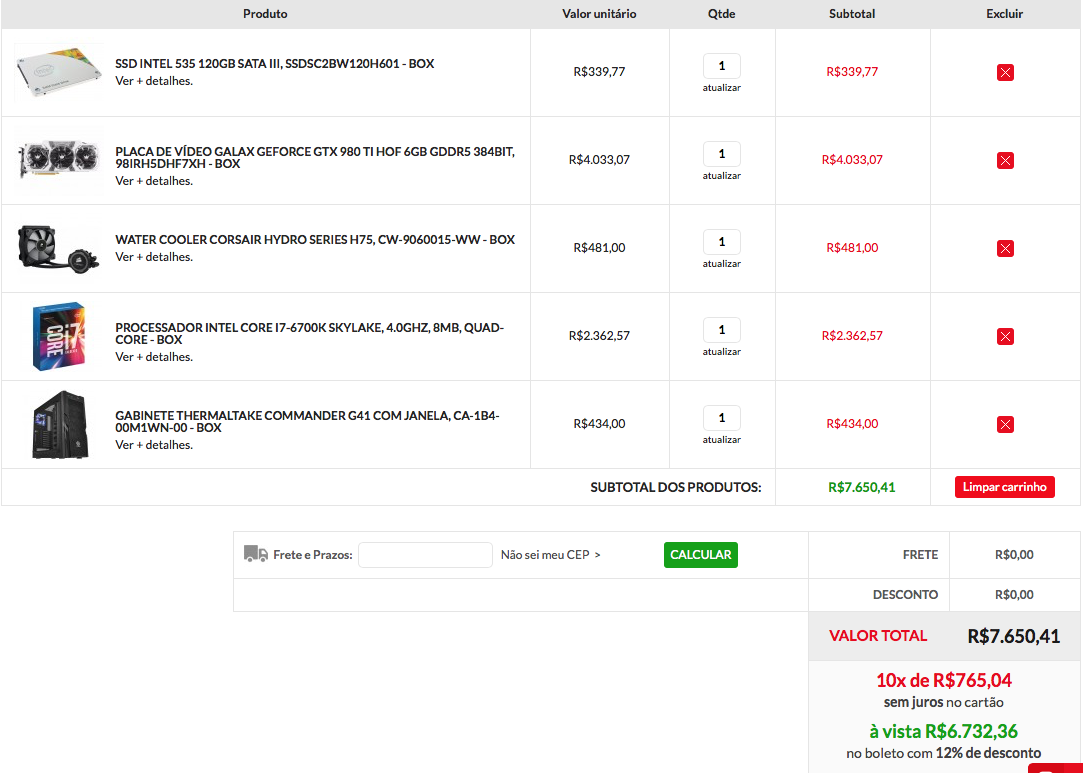View the Corsair water cooler product image
1083x773 pixels.
pos(58,249)
